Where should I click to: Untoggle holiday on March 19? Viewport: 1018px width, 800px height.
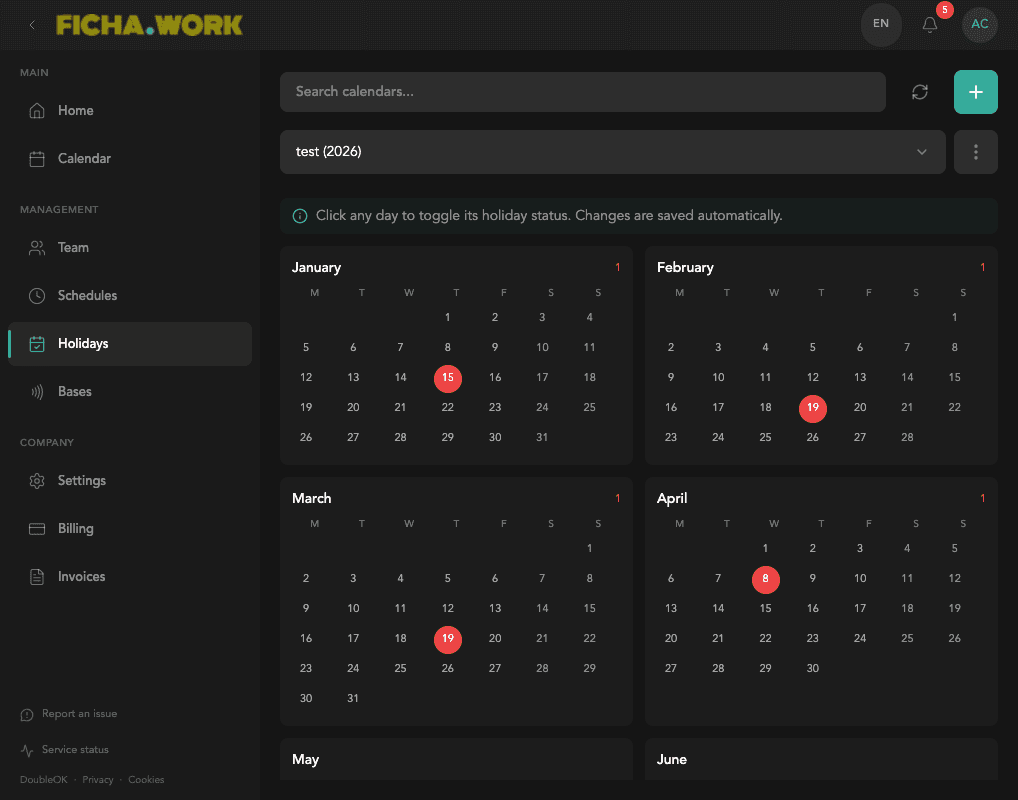click(x=448, y=639)
